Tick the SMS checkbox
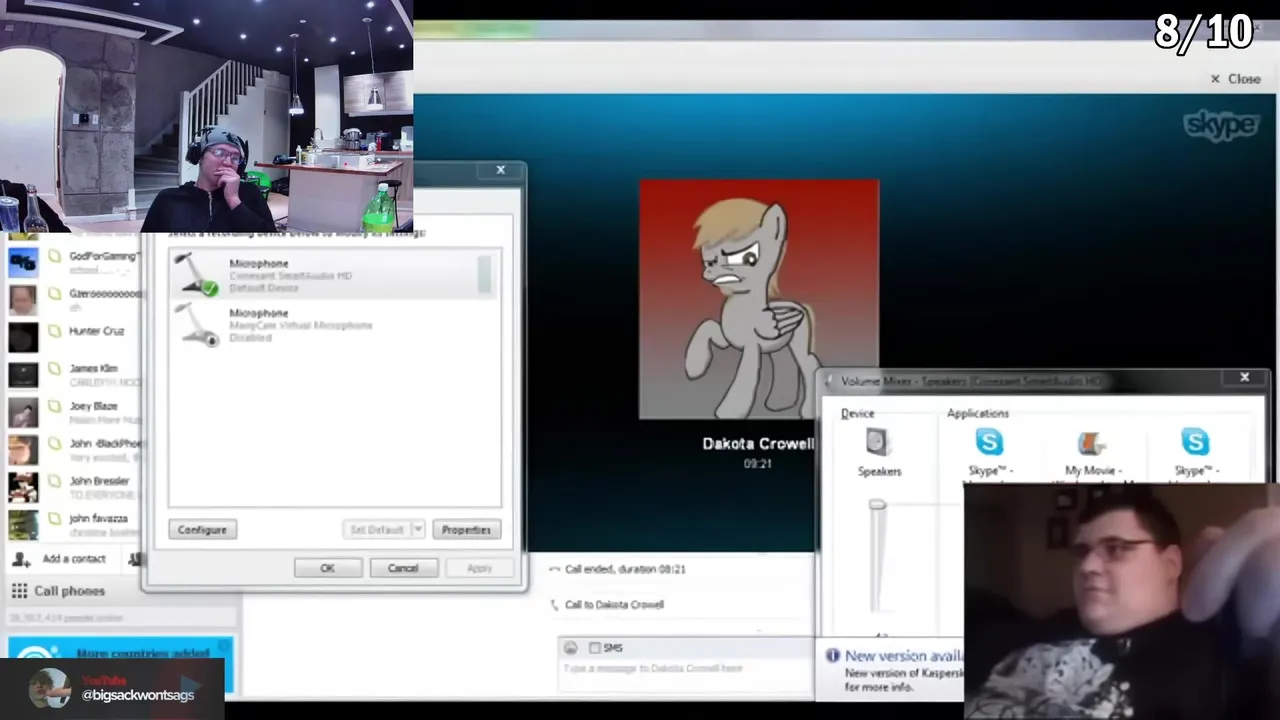The width and height of the screenshot is (1280, 720). [x=595, y=648]
